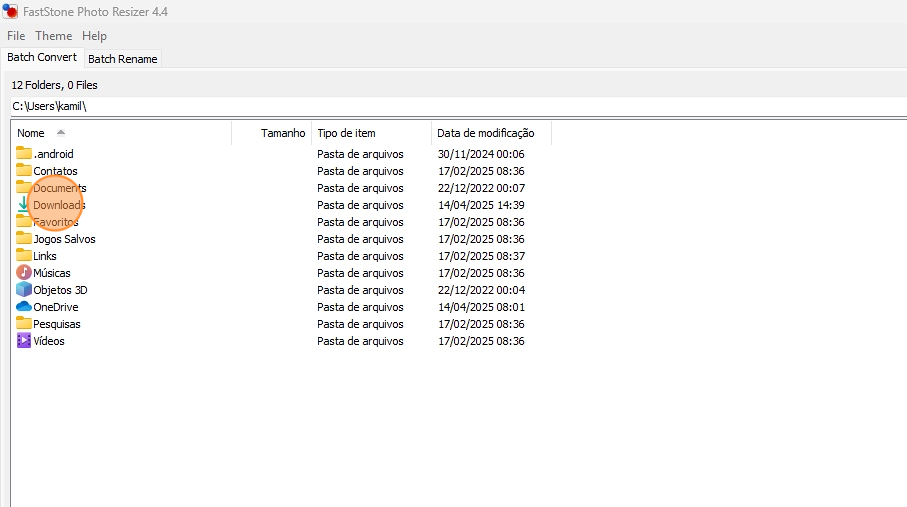The width and height of the screenshot is (907, 507).
Task: Select the Batch Convert tab
Action: point(42,58)
